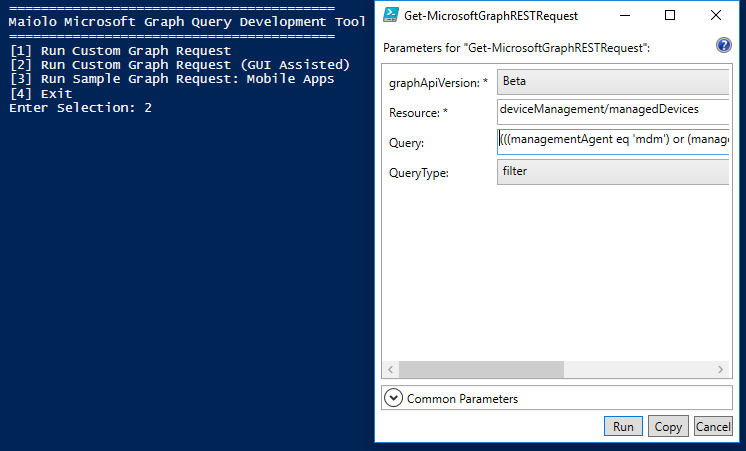Click the 'Query:' label
The height and width of the screenshot is (451, 746).
(x=406, y=143)
